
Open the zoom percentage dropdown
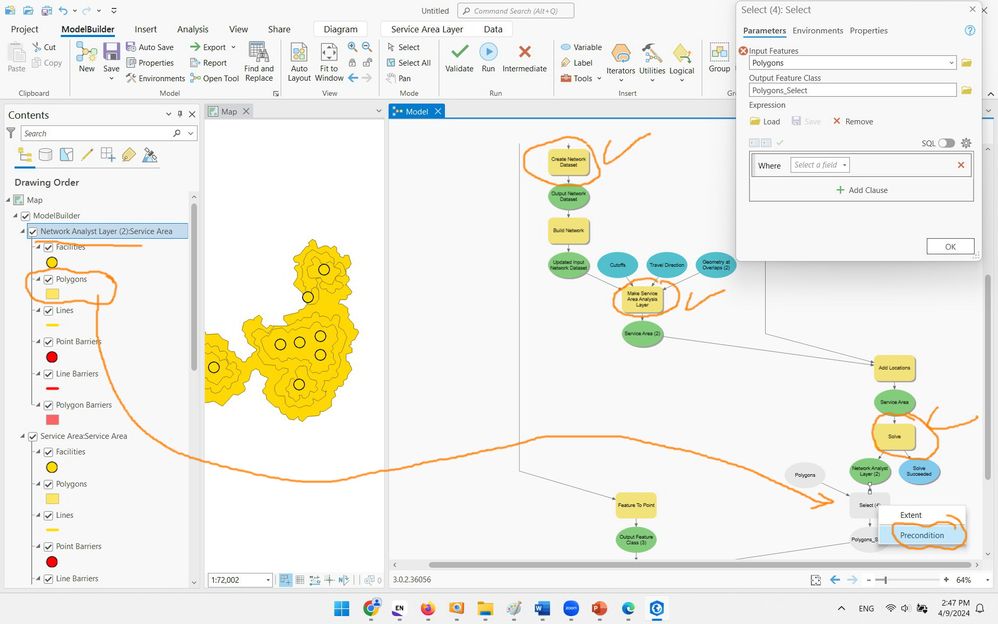click(987, 580)
